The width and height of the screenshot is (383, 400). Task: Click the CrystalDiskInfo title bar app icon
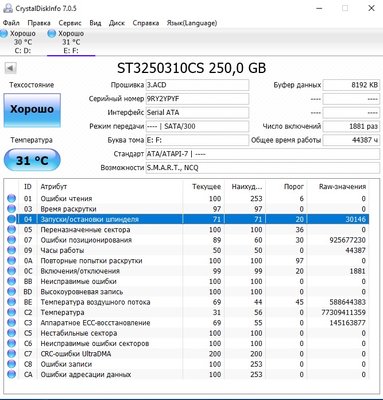click(8, 8)
